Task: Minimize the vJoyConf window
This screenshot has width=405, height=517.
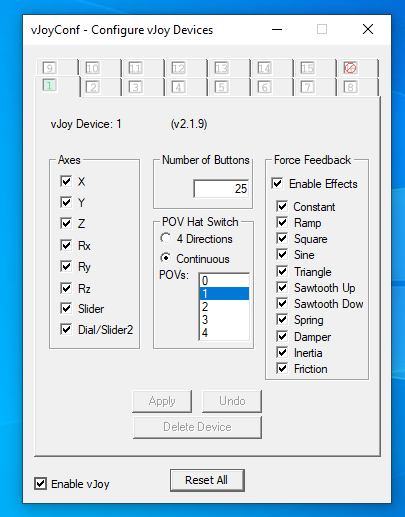Action: pyautogui.click(x=277, y=29)
